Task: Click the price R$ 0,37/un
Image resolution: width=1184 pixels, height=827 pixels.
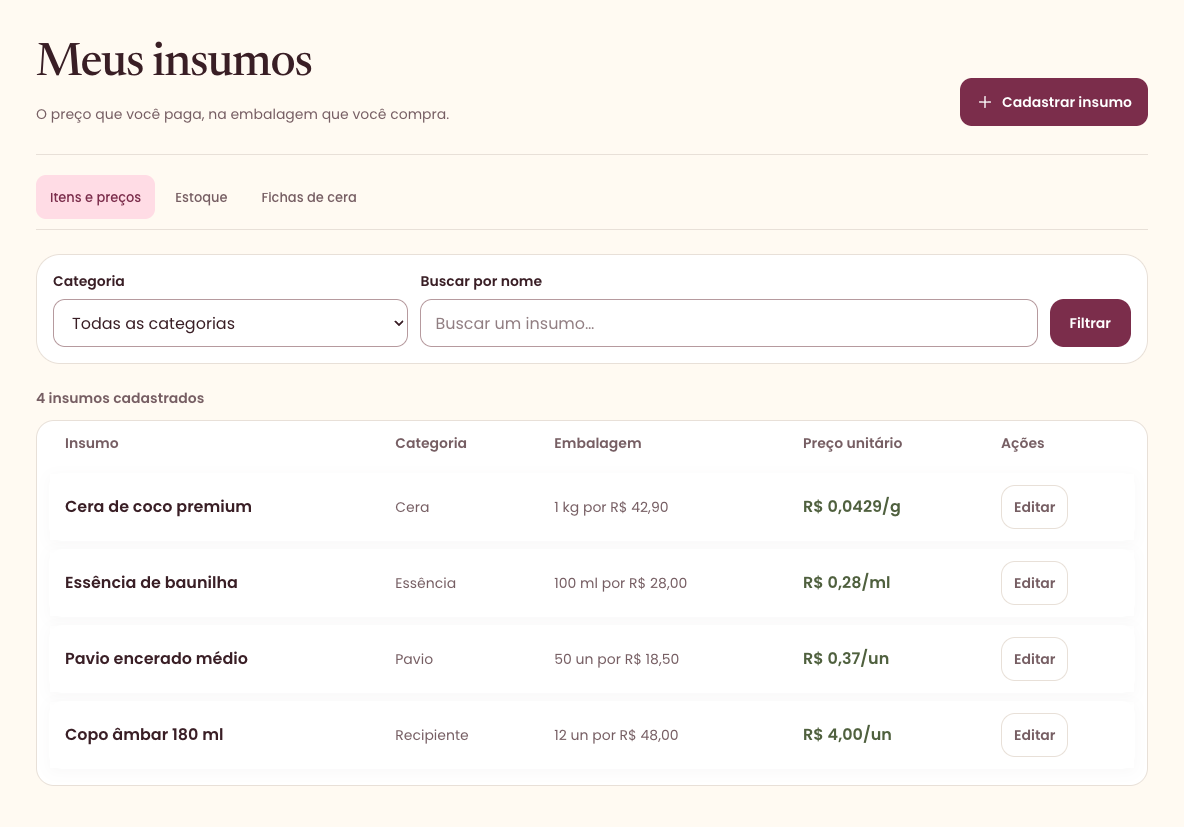Action: point(846,659)
